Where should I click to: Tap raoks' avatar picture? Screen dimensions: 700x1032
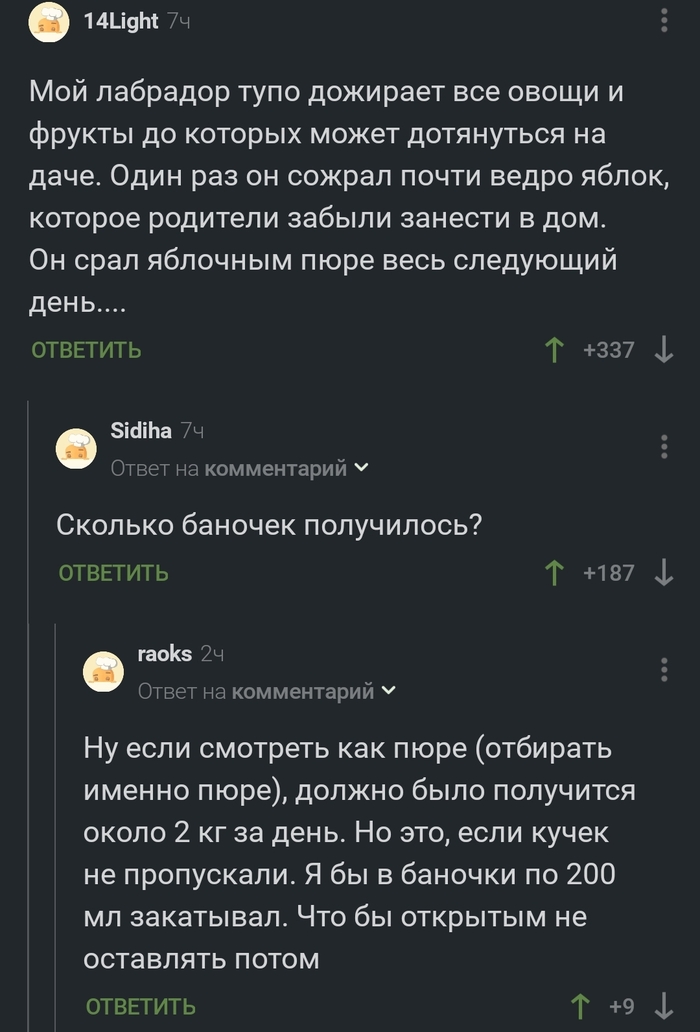[102, 671]
